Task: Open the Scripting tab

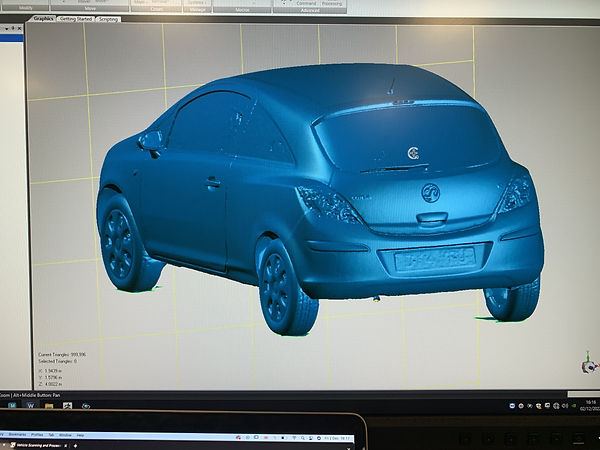Action: coord(108,19)
